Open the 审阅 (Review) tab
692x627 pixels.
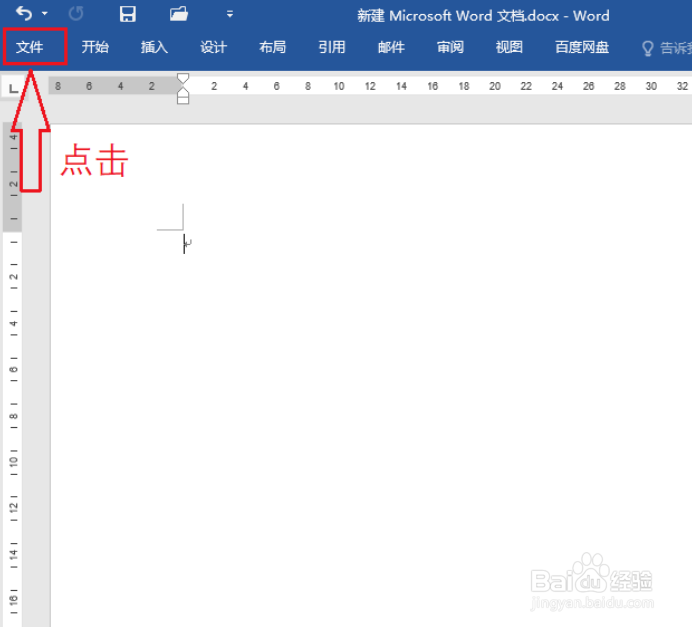tap(450, 47)
